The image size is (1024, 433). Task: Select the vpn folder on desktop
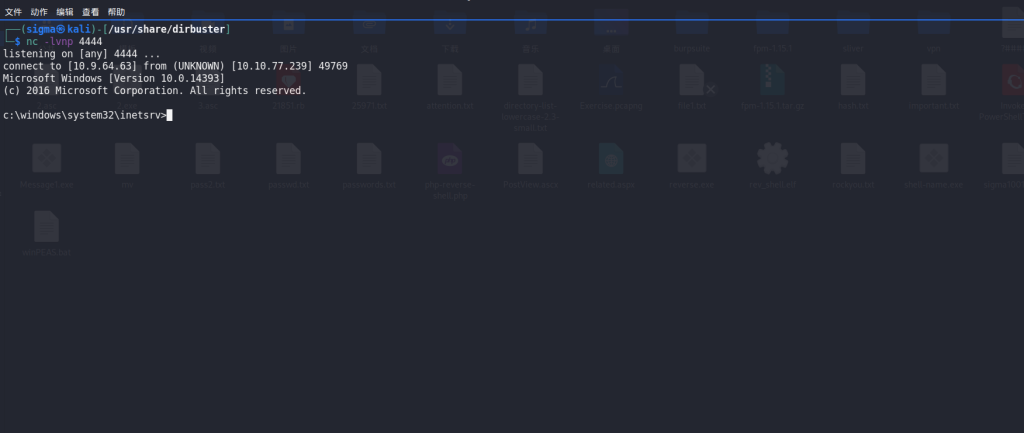(x=934, y=31)
